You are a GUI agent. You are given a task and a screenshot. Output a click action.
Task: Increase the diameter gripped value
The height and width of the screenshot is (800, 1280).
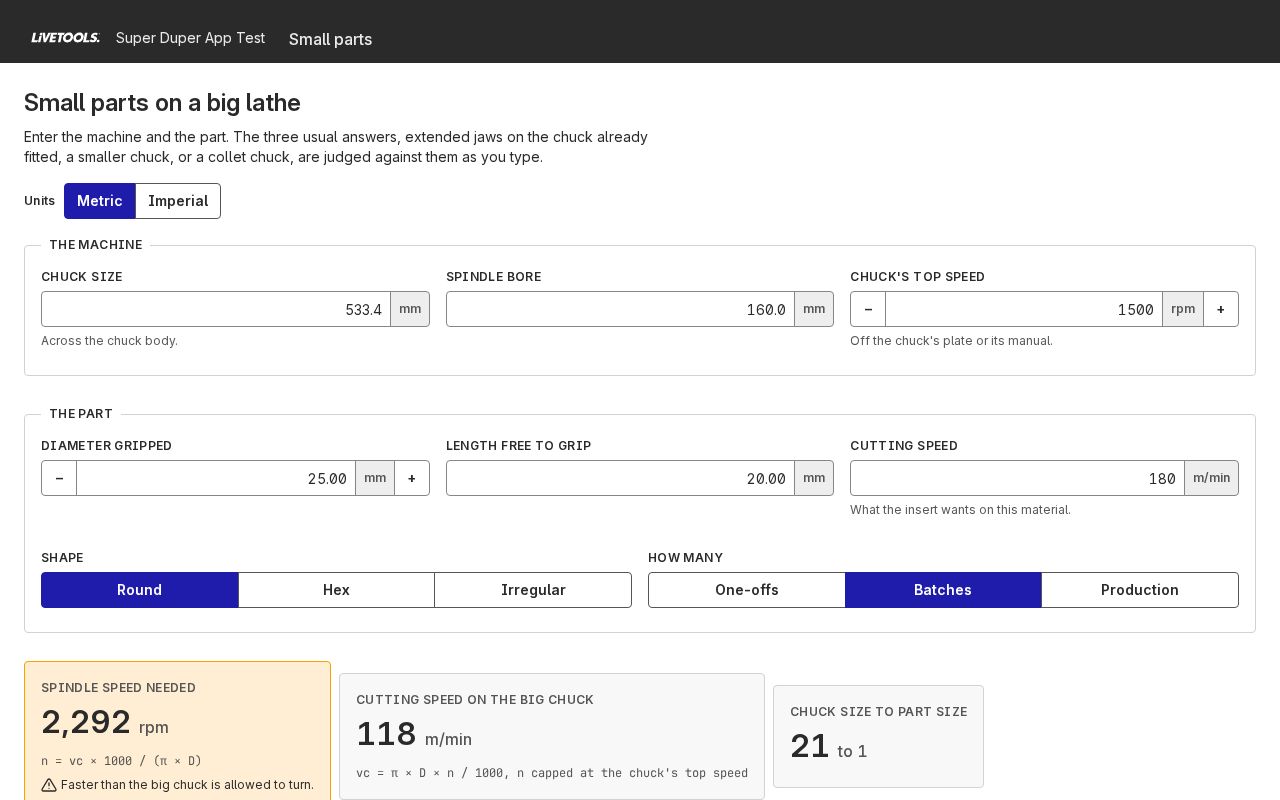412,478
